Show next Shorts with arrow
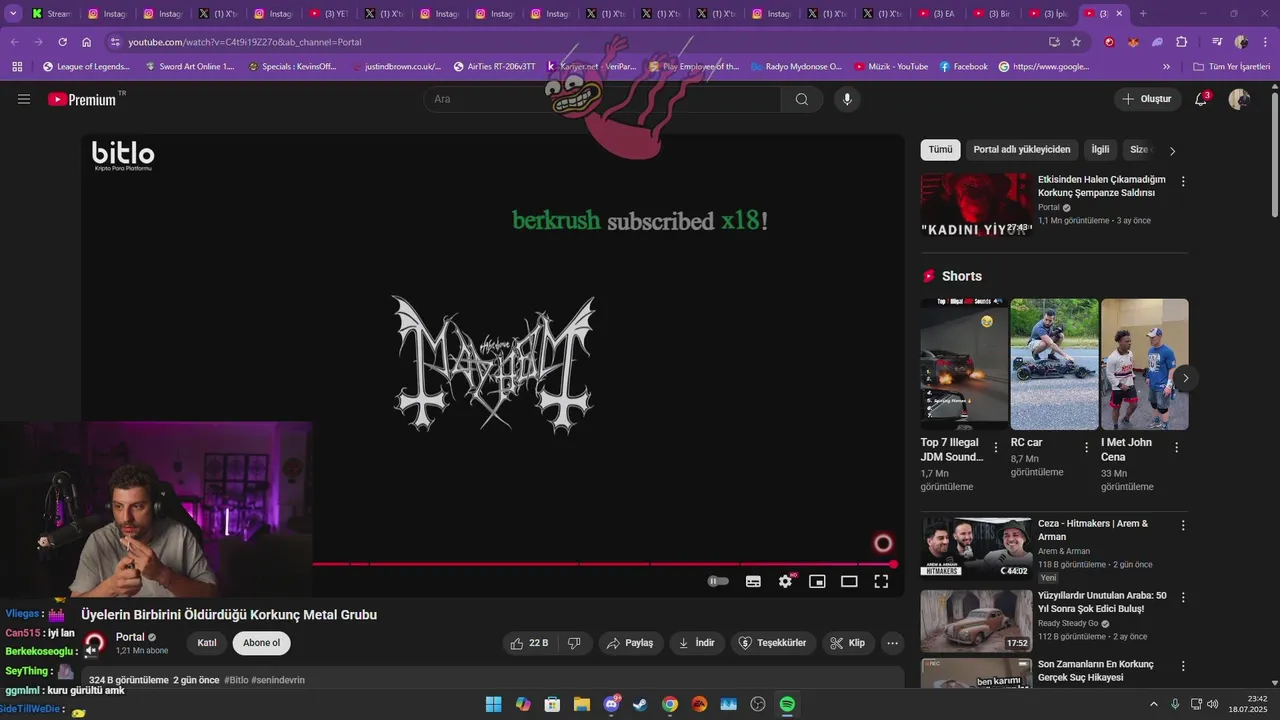 tap(1185, 378)
